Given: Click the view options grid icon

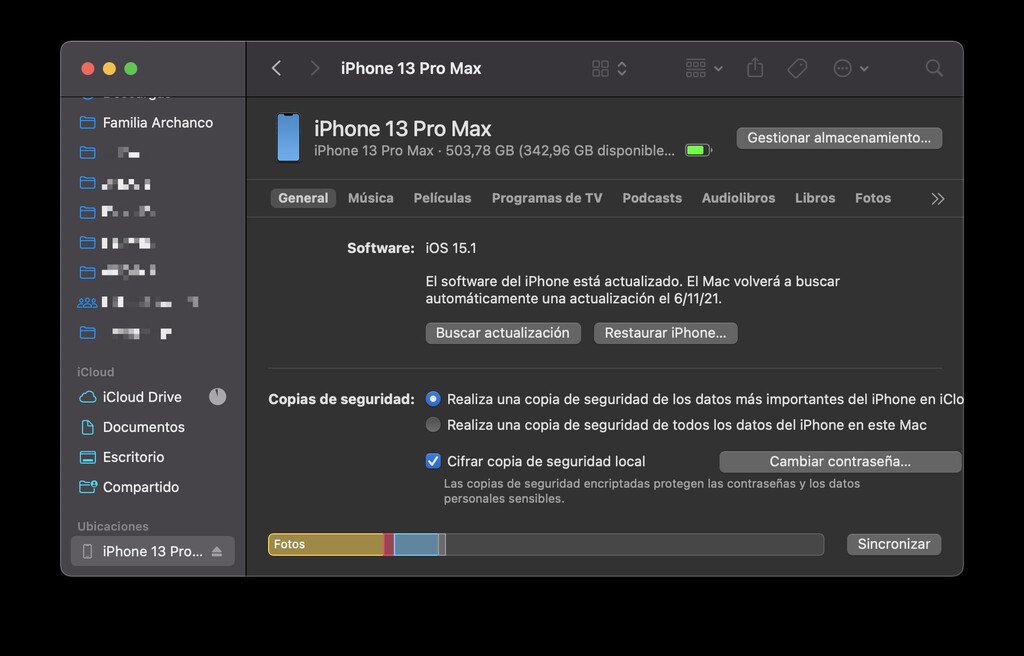Looking at the screenshot, I should coord(601,68).
